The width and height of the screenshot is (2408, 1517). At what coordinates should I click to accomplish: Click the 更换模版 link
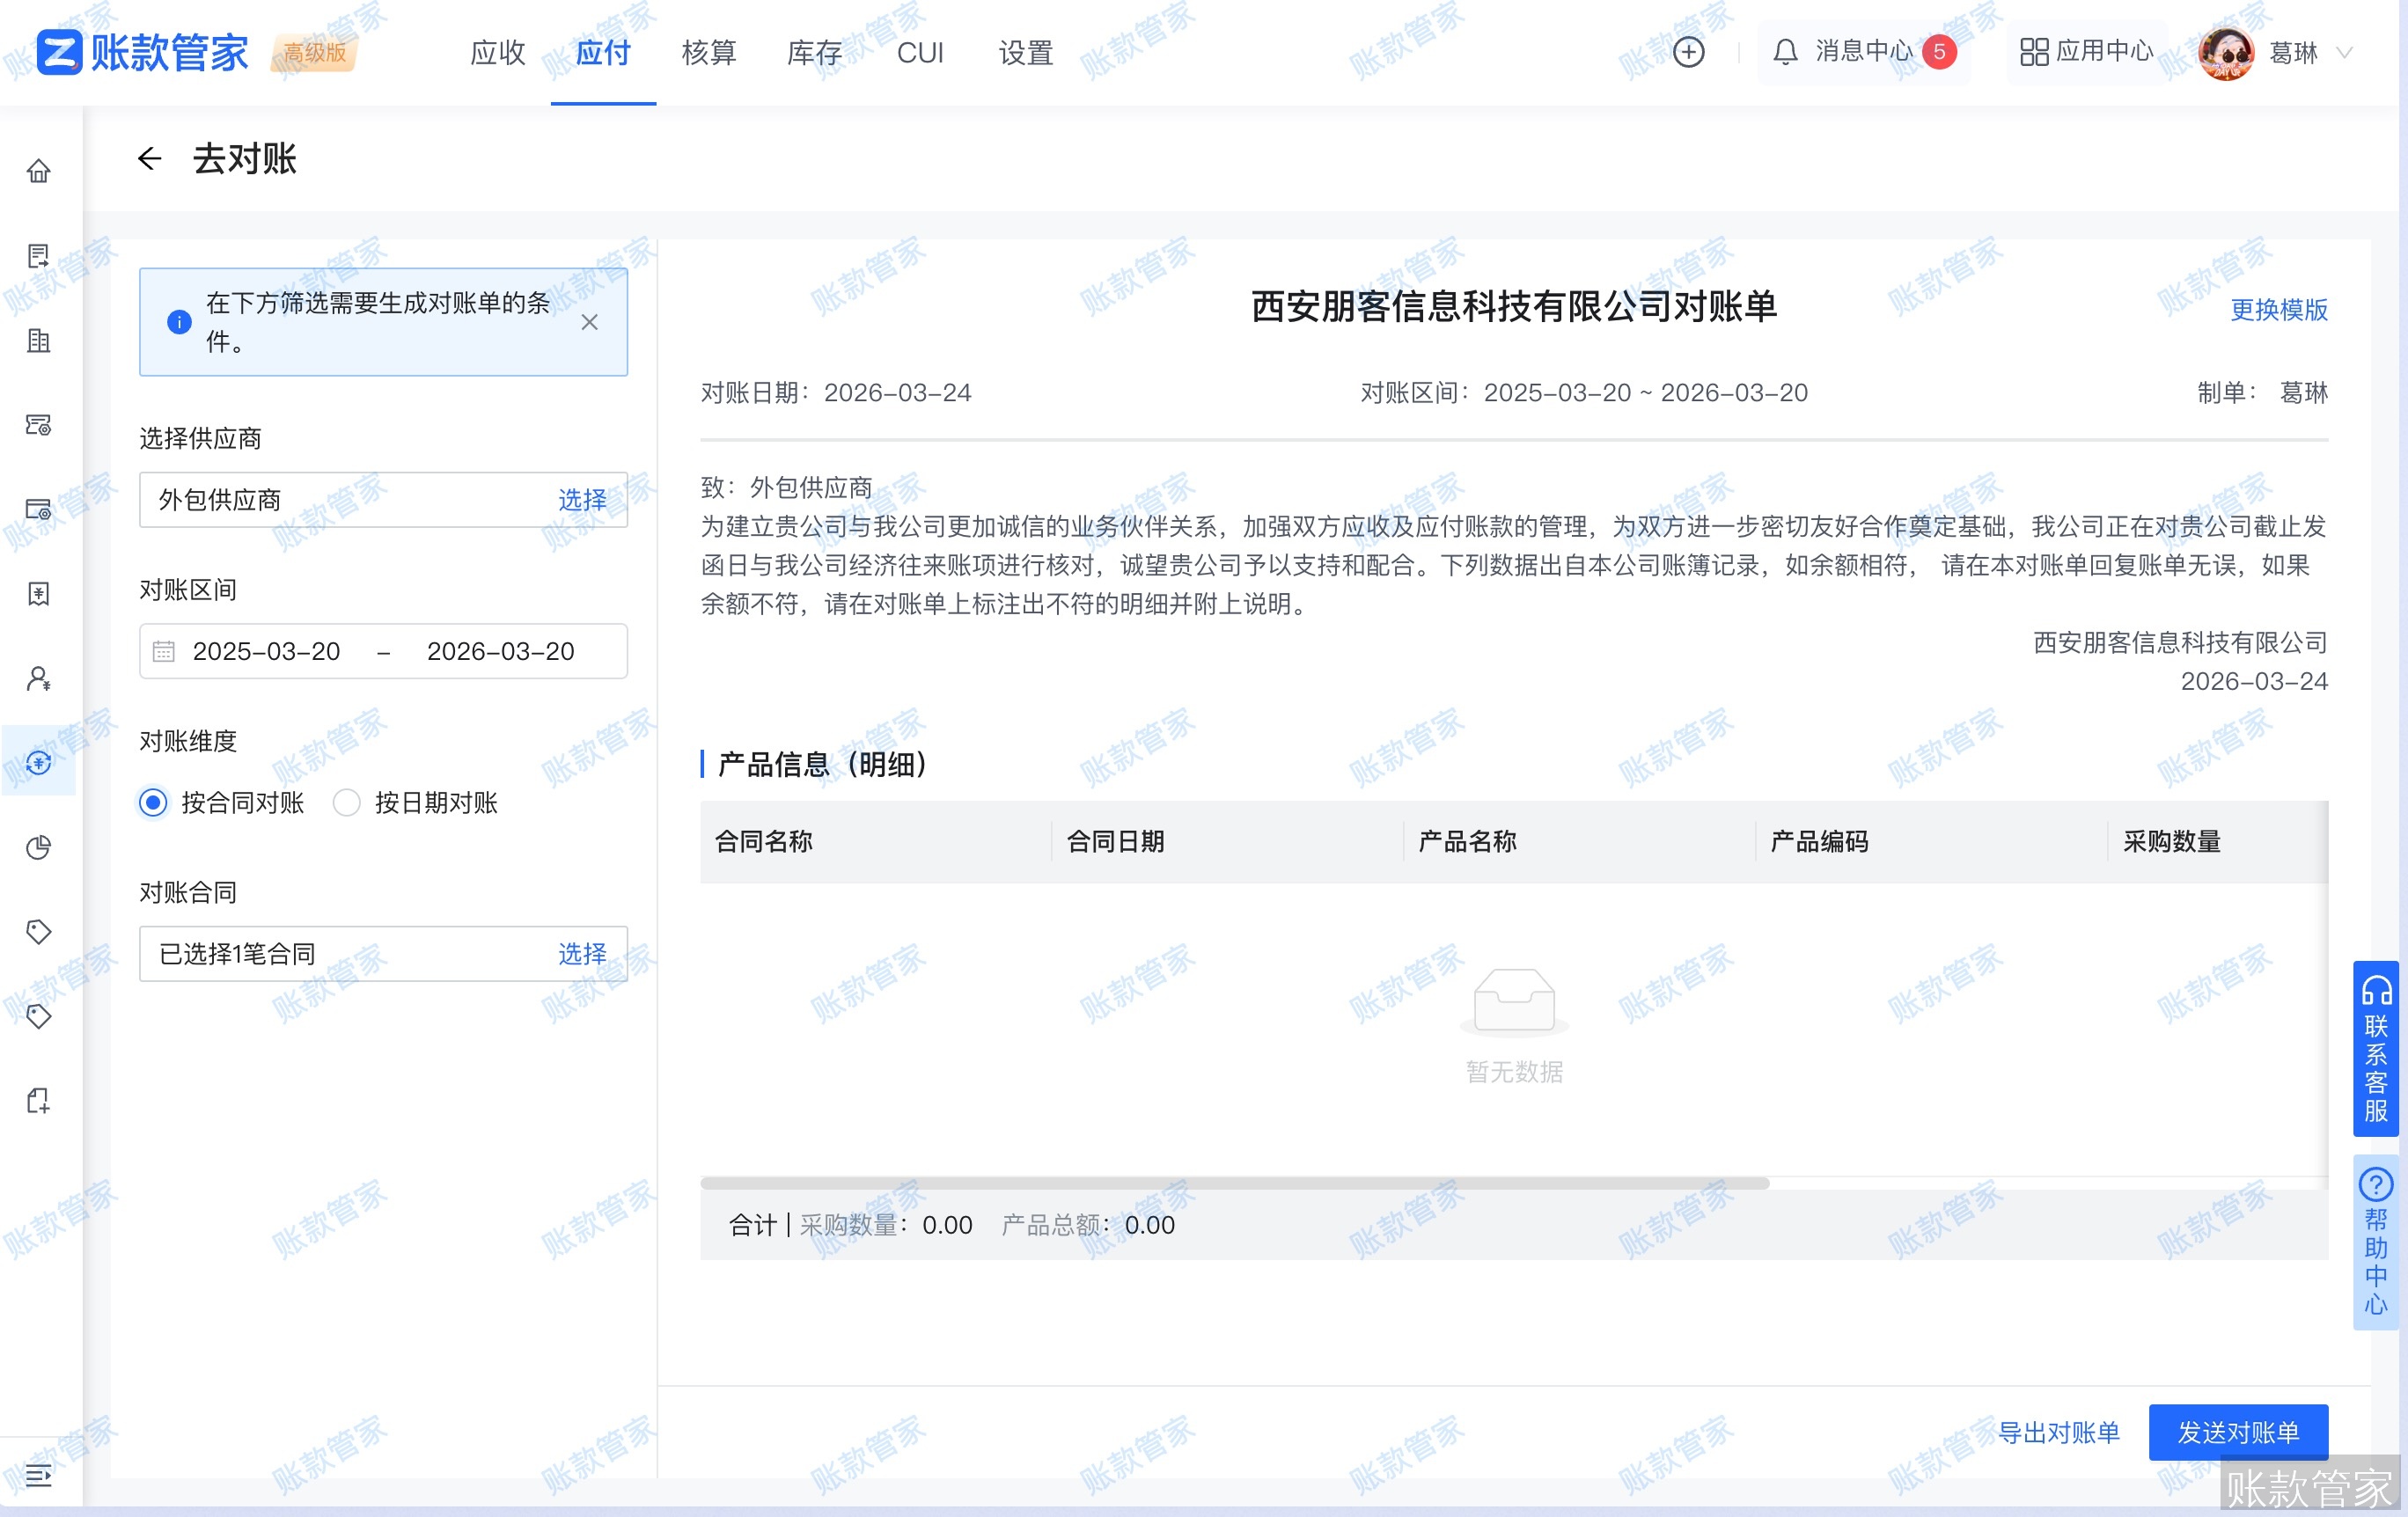tap(2277, 311)
